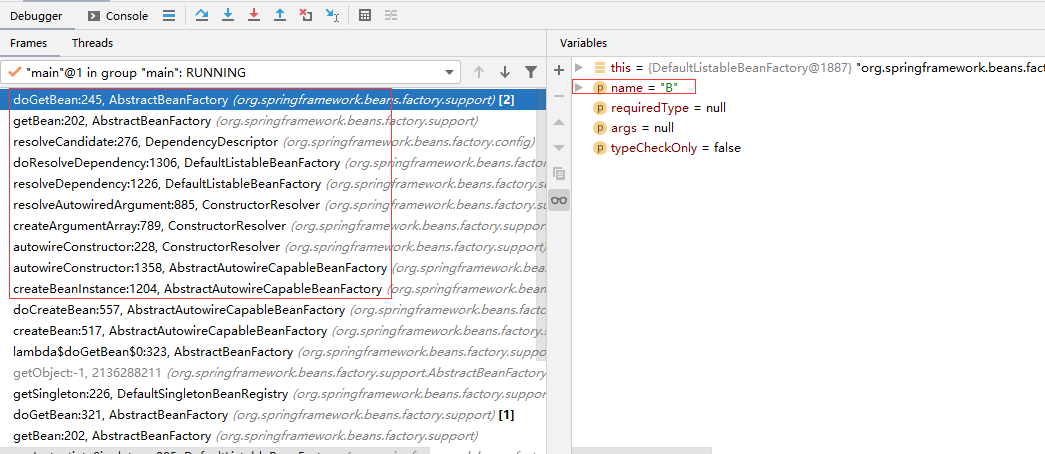Click the red Force Step Into icon
1045x454 pixels.
point(253,15)
